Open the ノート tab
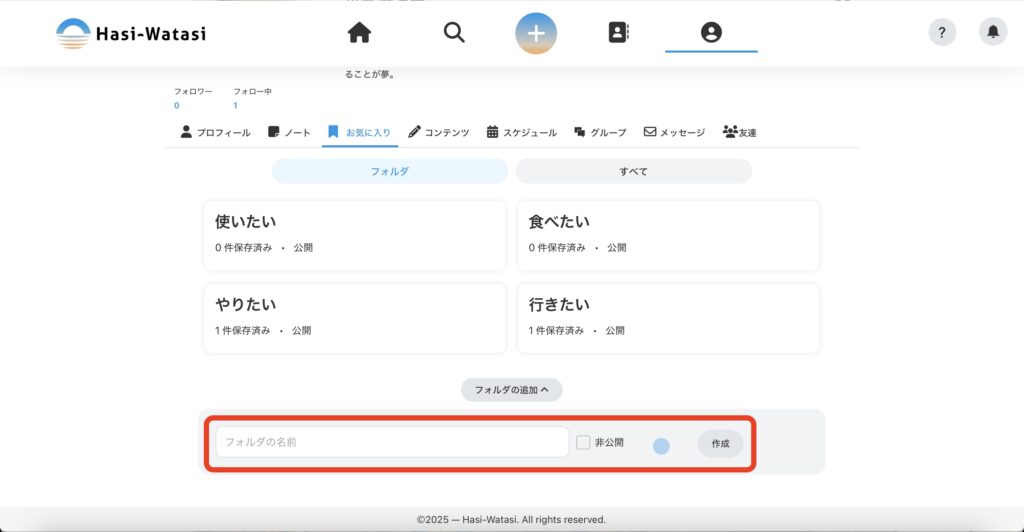The image size is (1024, 532). coord(289,132)
